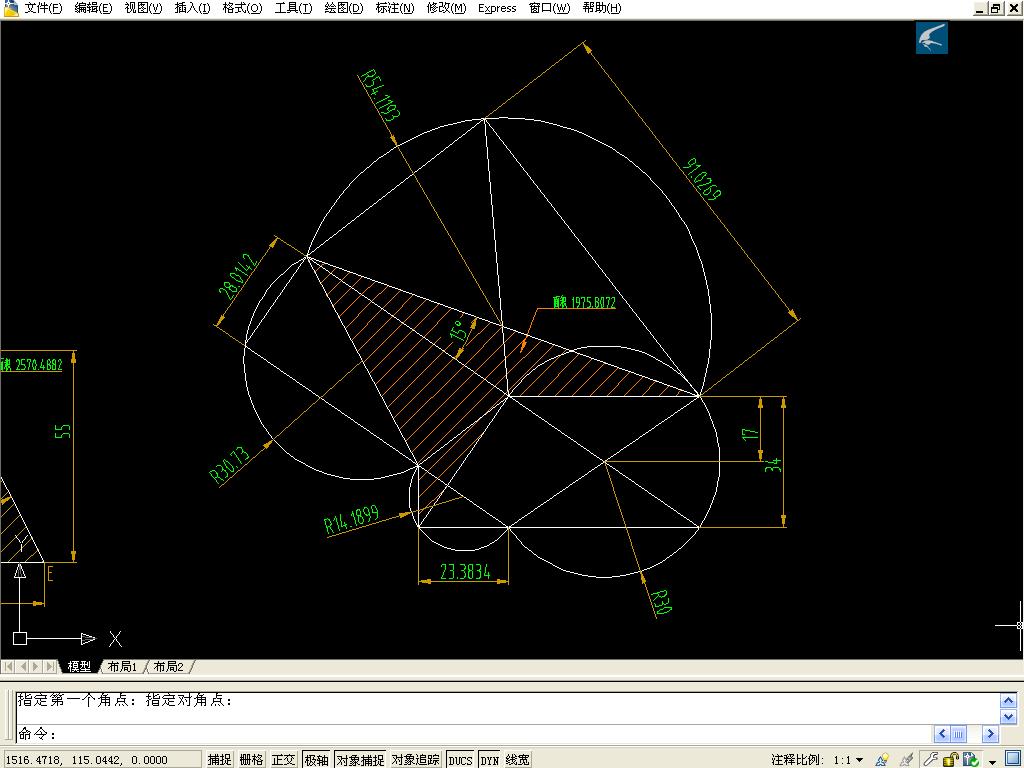Viewport: 1024px width, 768px height.
Task: Switch to the 布局1 layout tab
Action: pos(122,667)
